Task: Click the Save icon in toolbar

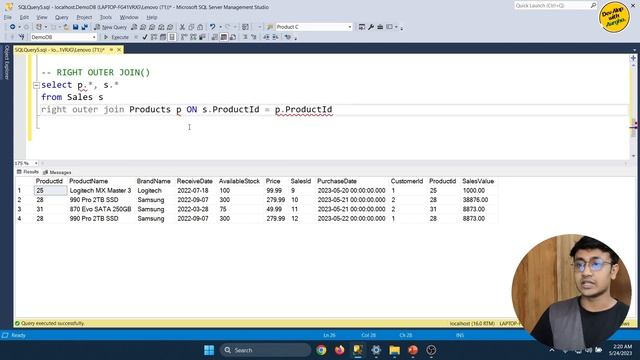Action: pyautogui.click(x=76, y=27)
